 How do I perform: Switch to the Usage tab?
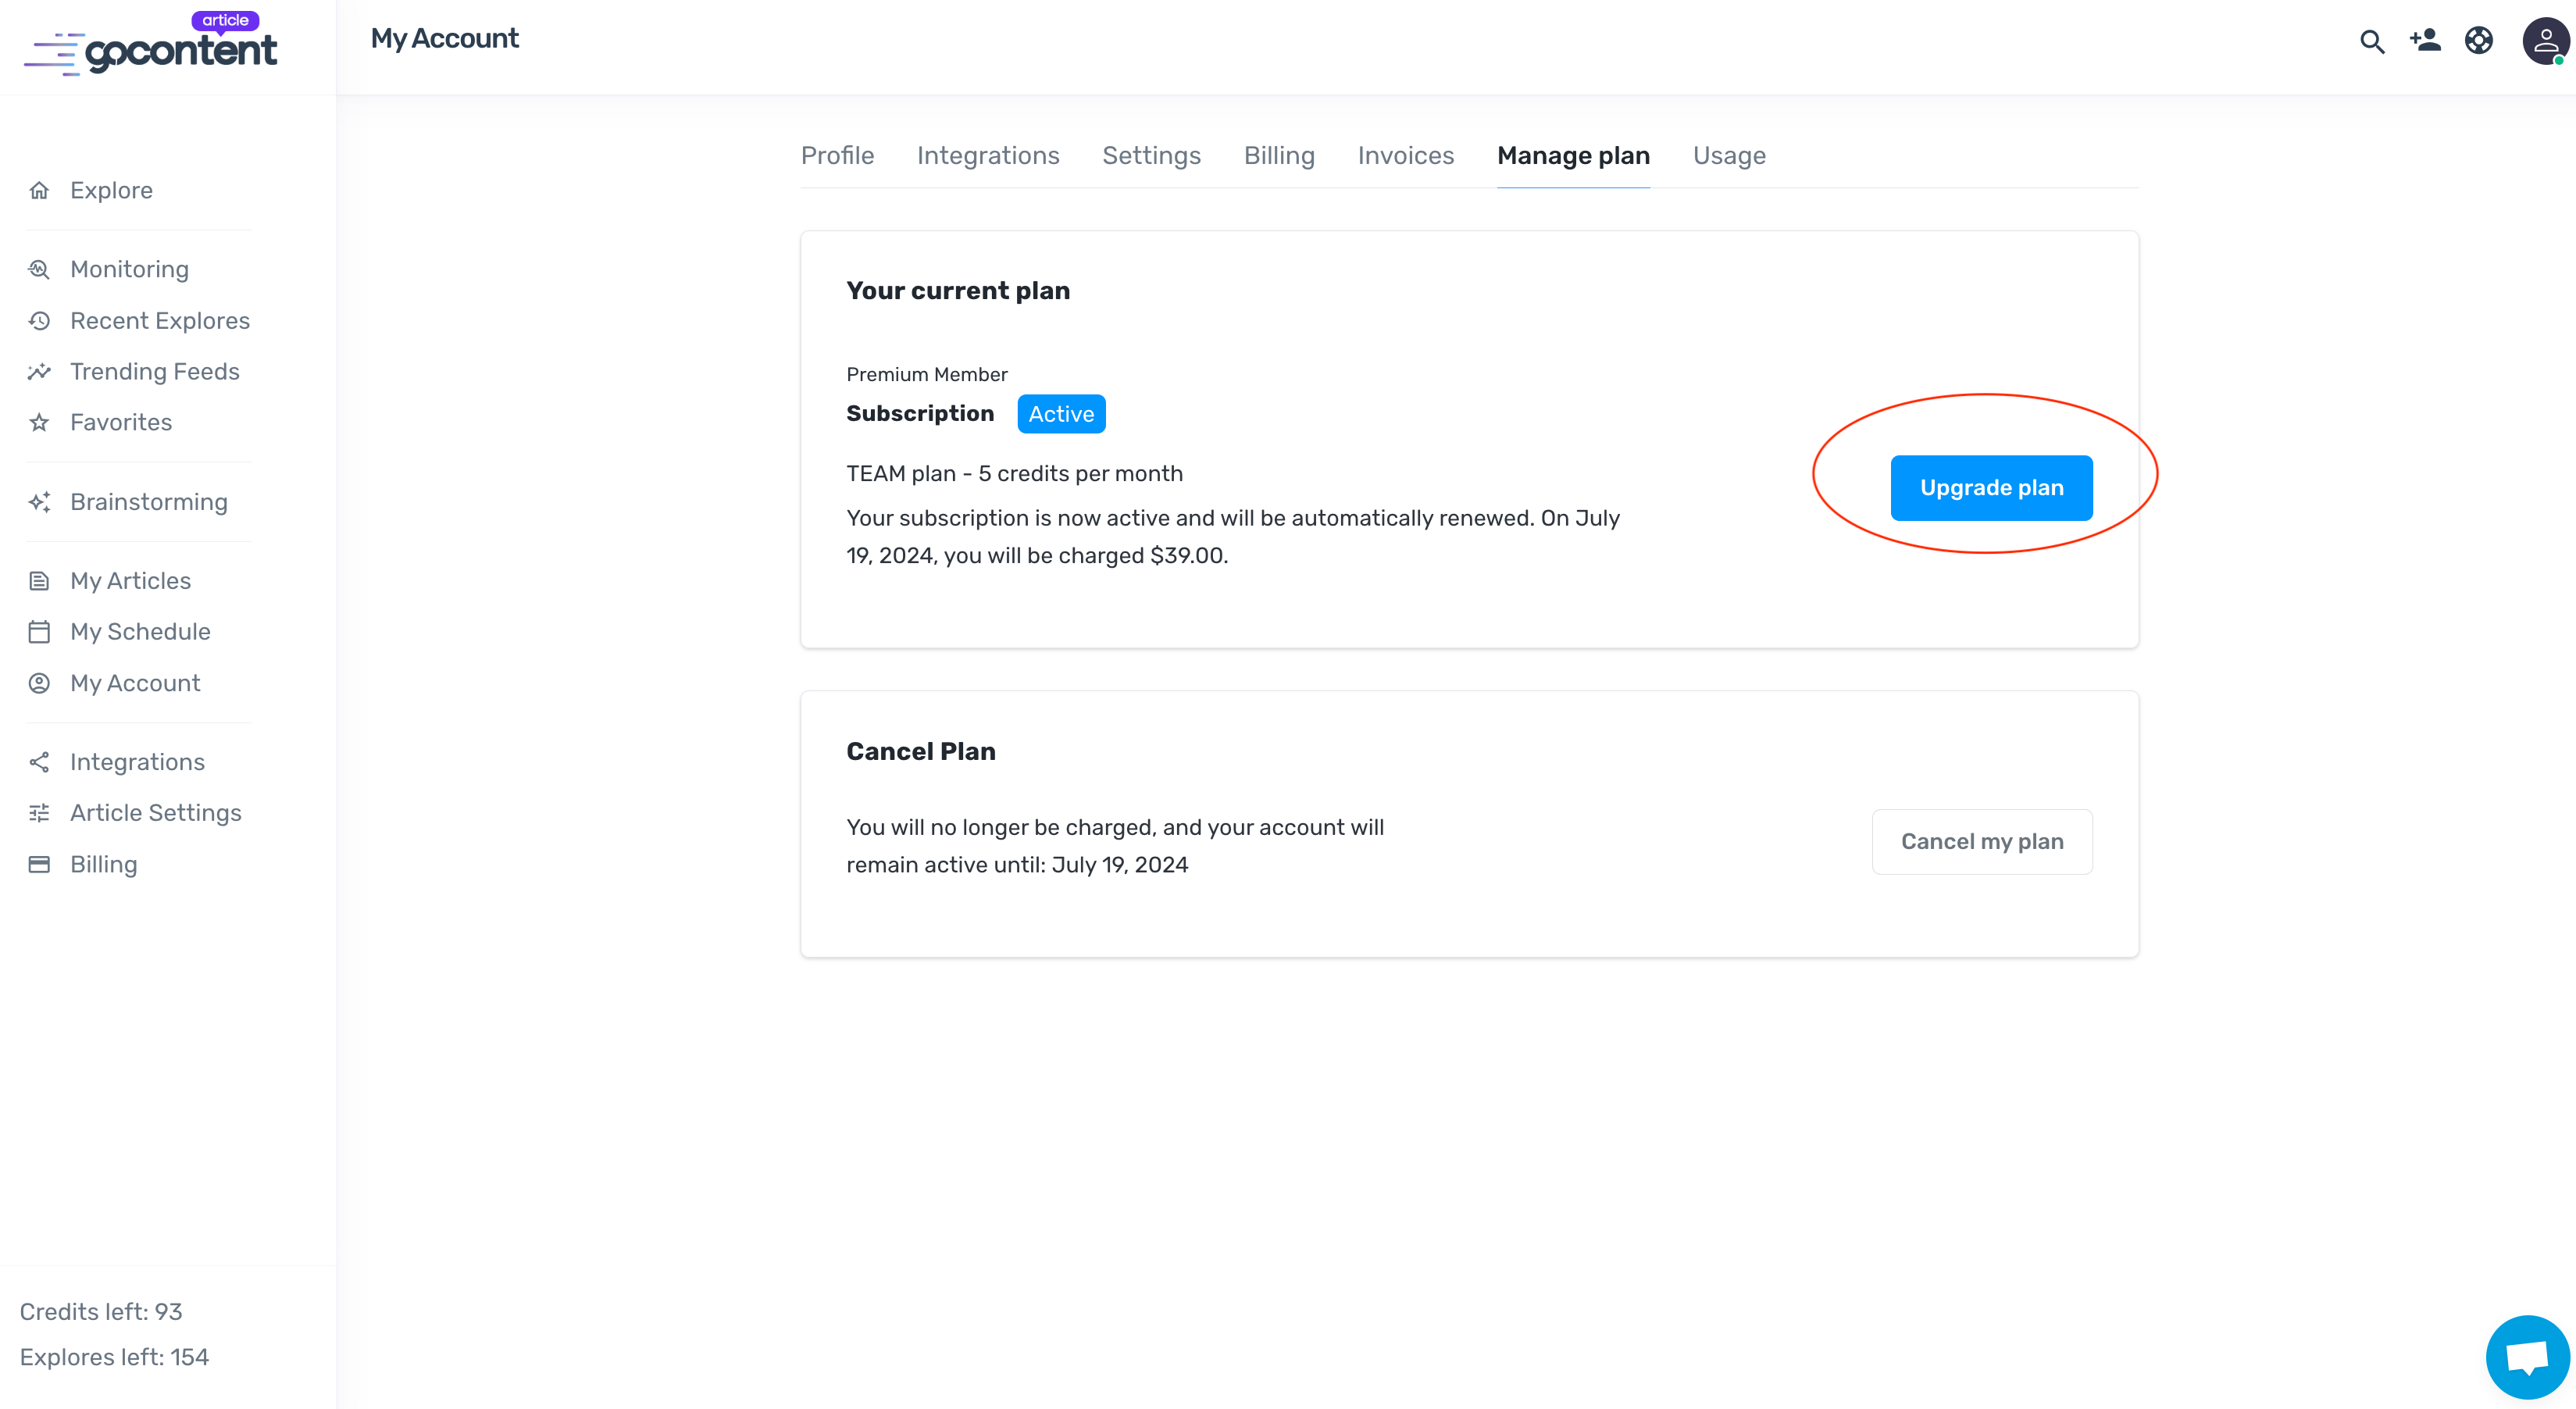pyautogui.click(x=1729, y=156)
